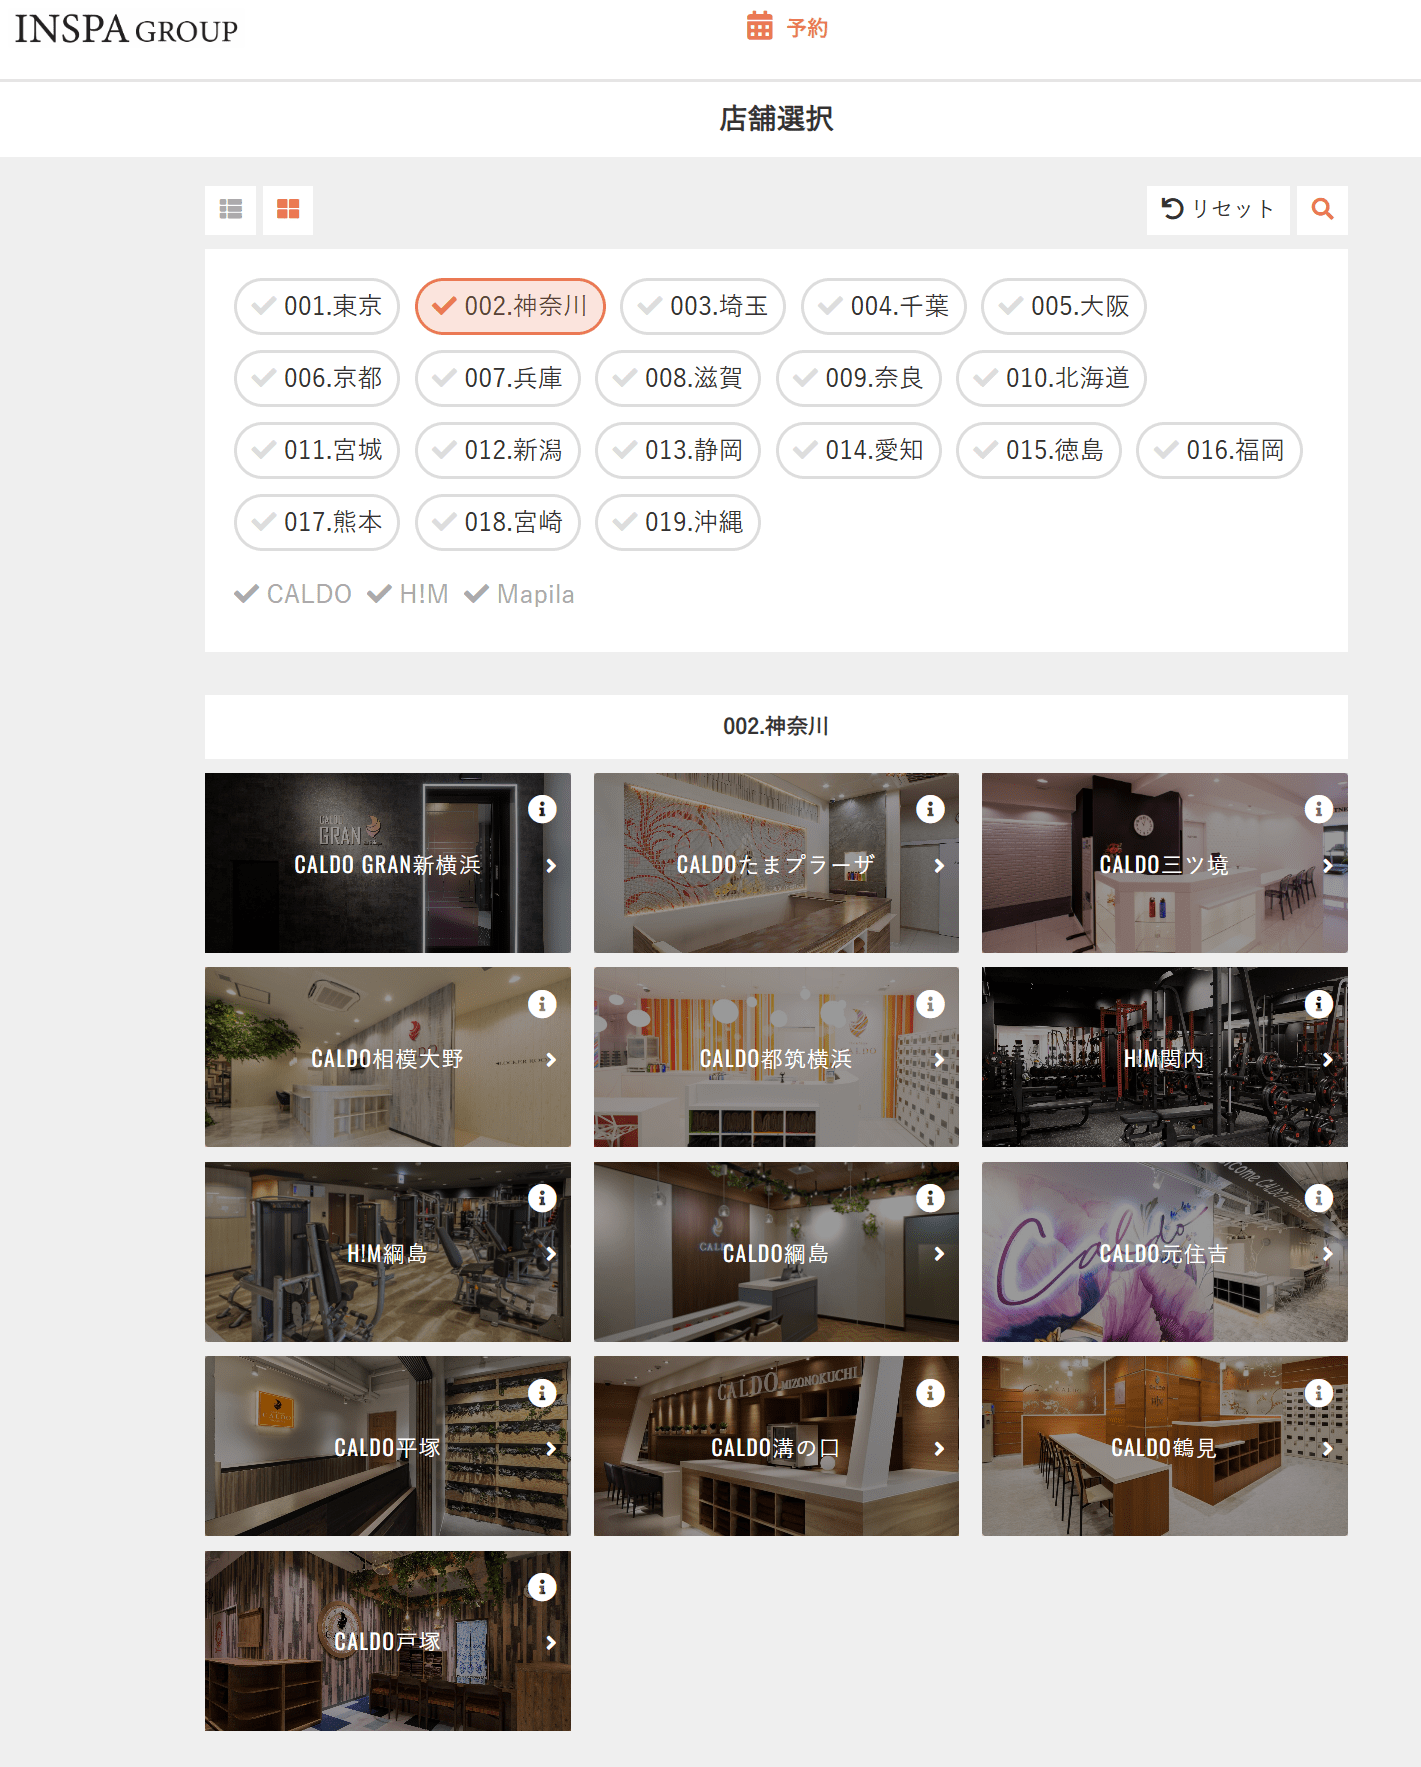Toggle the 015.徳島 region filter

click(x=1039, y=450)
